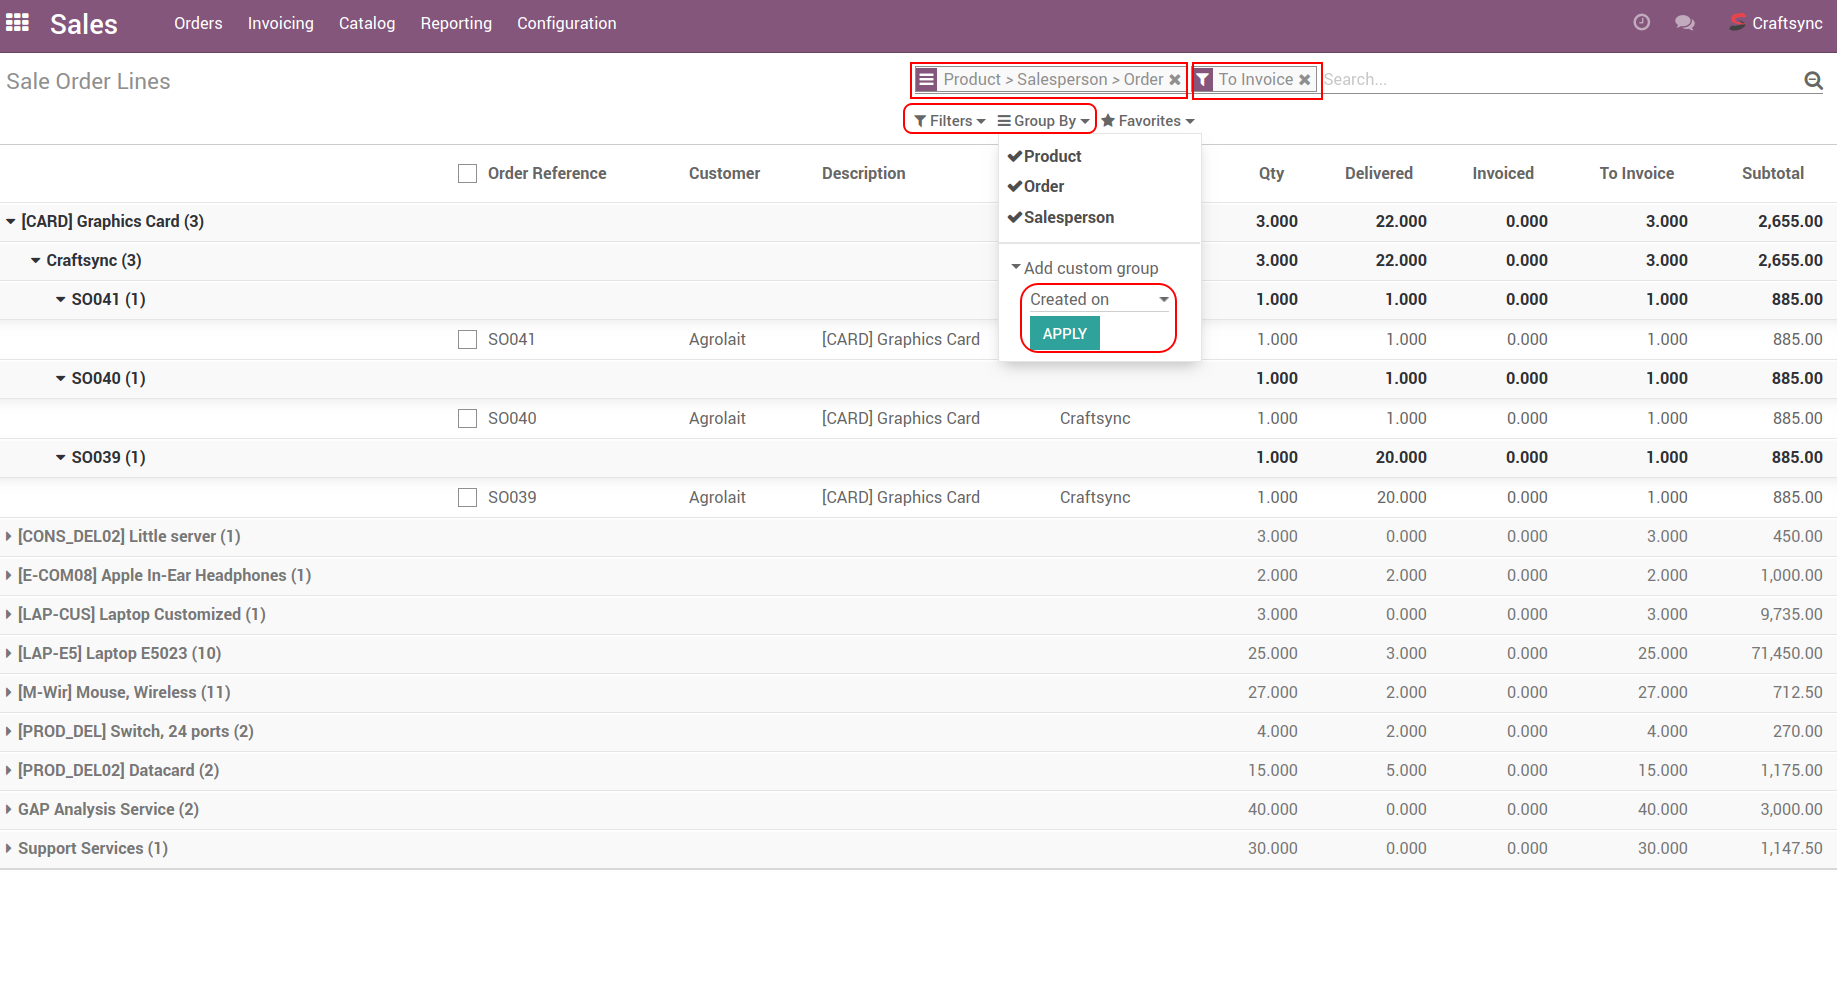
Task: Click into the Search input field
Action: (1560, 80)
